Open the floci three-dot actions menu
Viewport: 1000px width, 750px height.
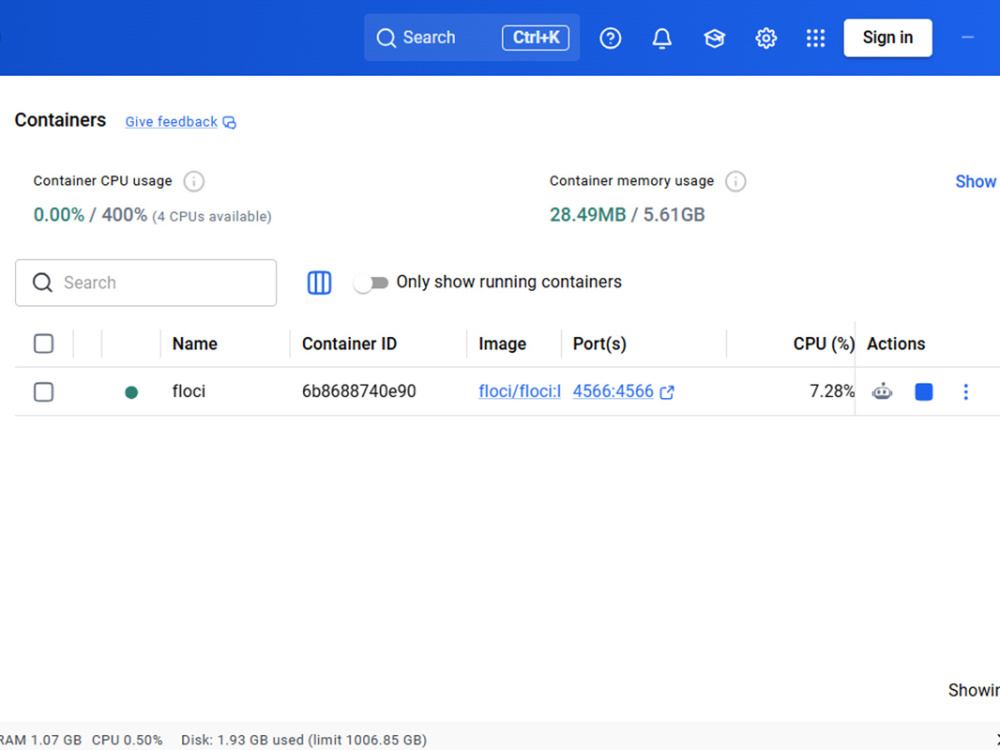966,392
